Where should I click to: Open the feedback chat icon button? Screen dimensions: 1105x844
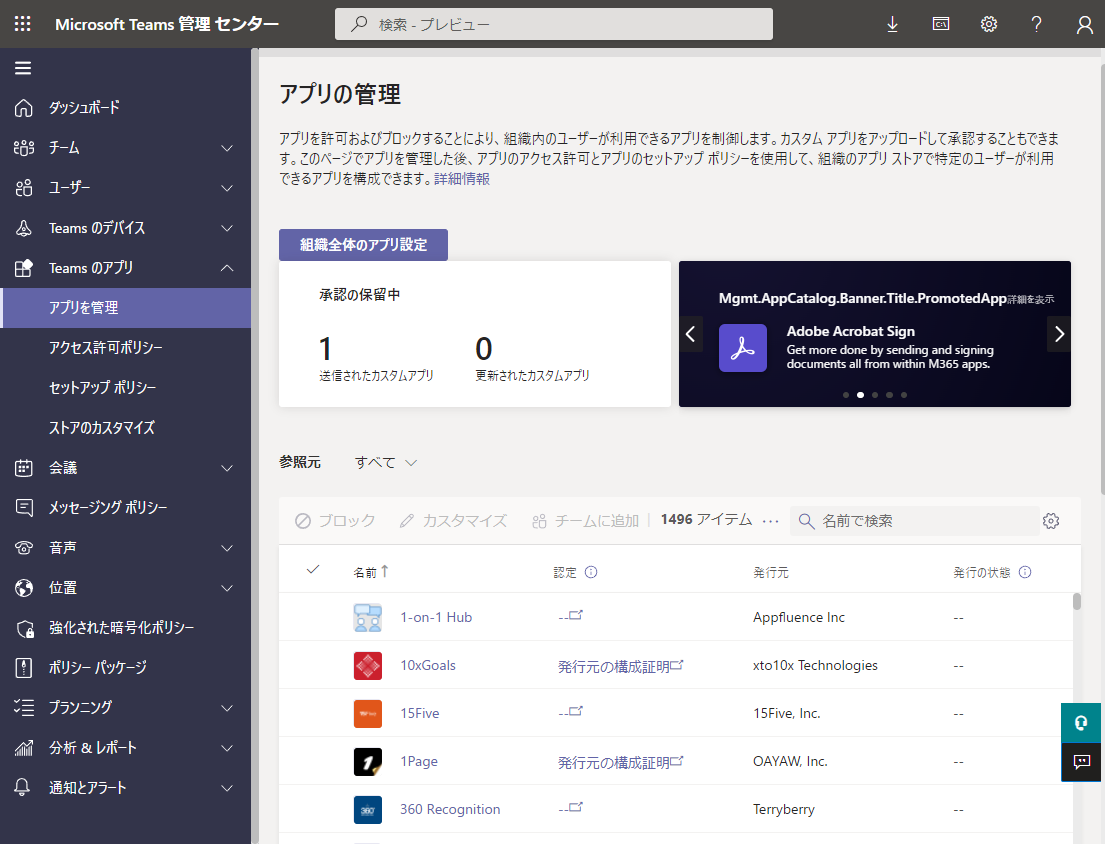click(x=1081, y=762)
